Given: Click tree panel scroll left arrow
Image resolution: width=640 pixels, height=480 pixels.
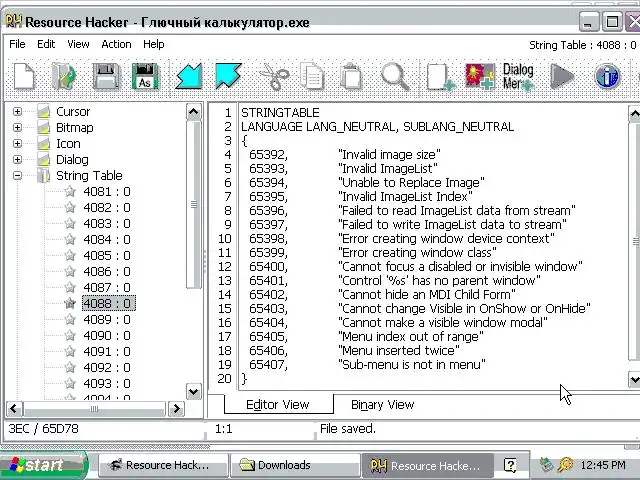Looking at the screenshot, I should pos(14,409).
